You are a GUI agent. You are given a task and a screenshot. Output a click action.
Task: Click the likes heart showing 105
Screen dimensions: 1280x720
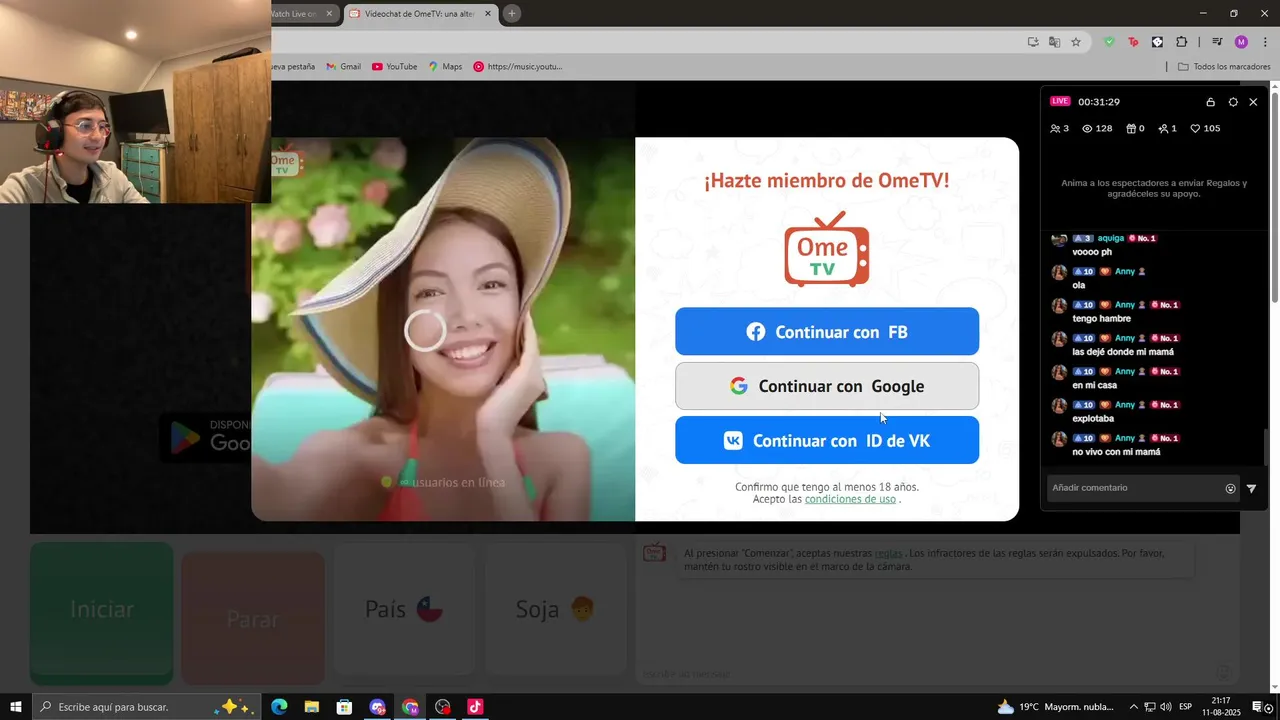[1205, 128]
